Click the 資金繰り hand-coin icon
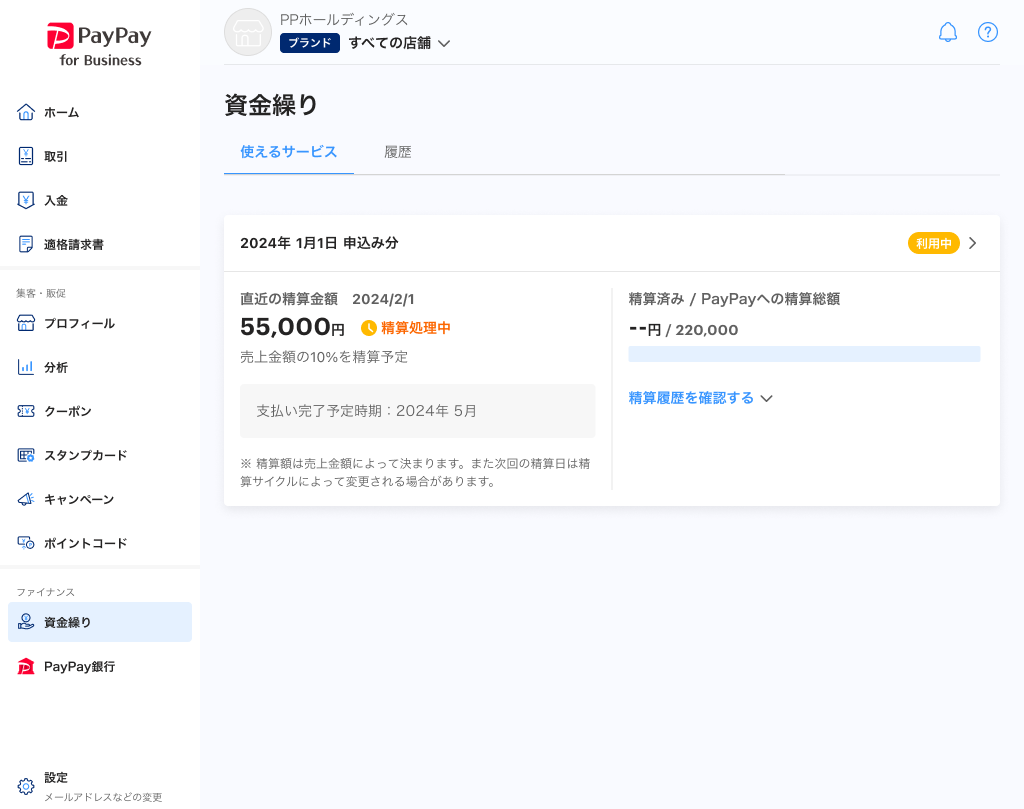 coord(25,622)
